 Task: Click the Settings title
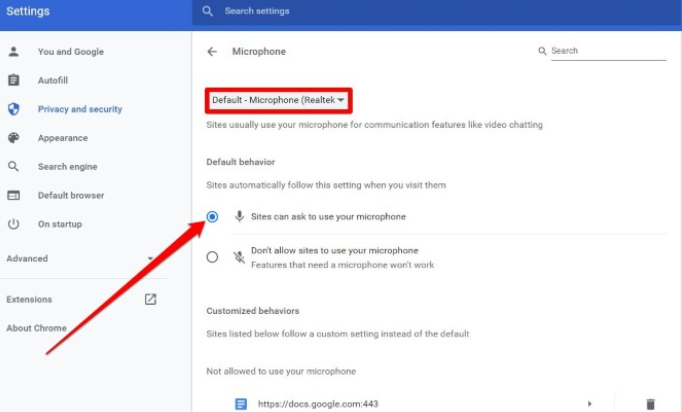click(x=28, y=11)
